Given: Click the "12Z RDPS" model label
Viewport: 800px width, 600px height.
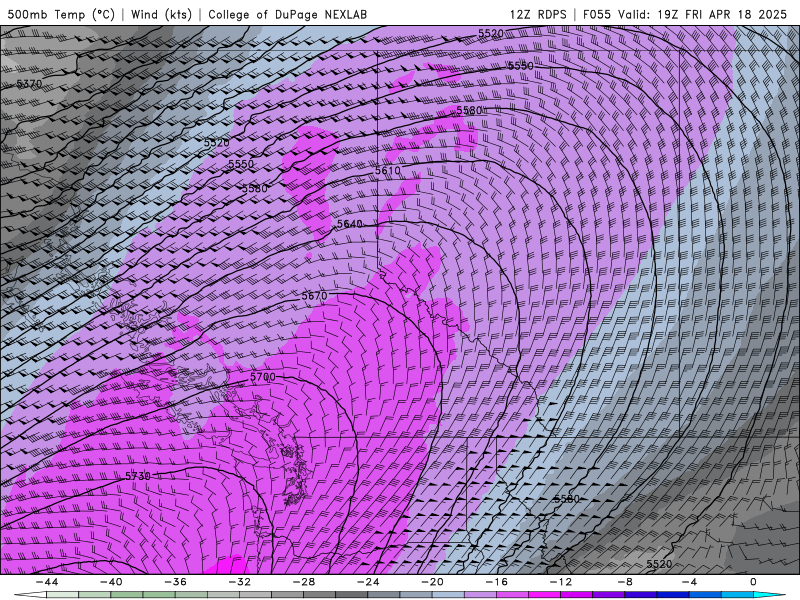Looking at the screenshot, I should pyautogui.click(x=538, y=14).
